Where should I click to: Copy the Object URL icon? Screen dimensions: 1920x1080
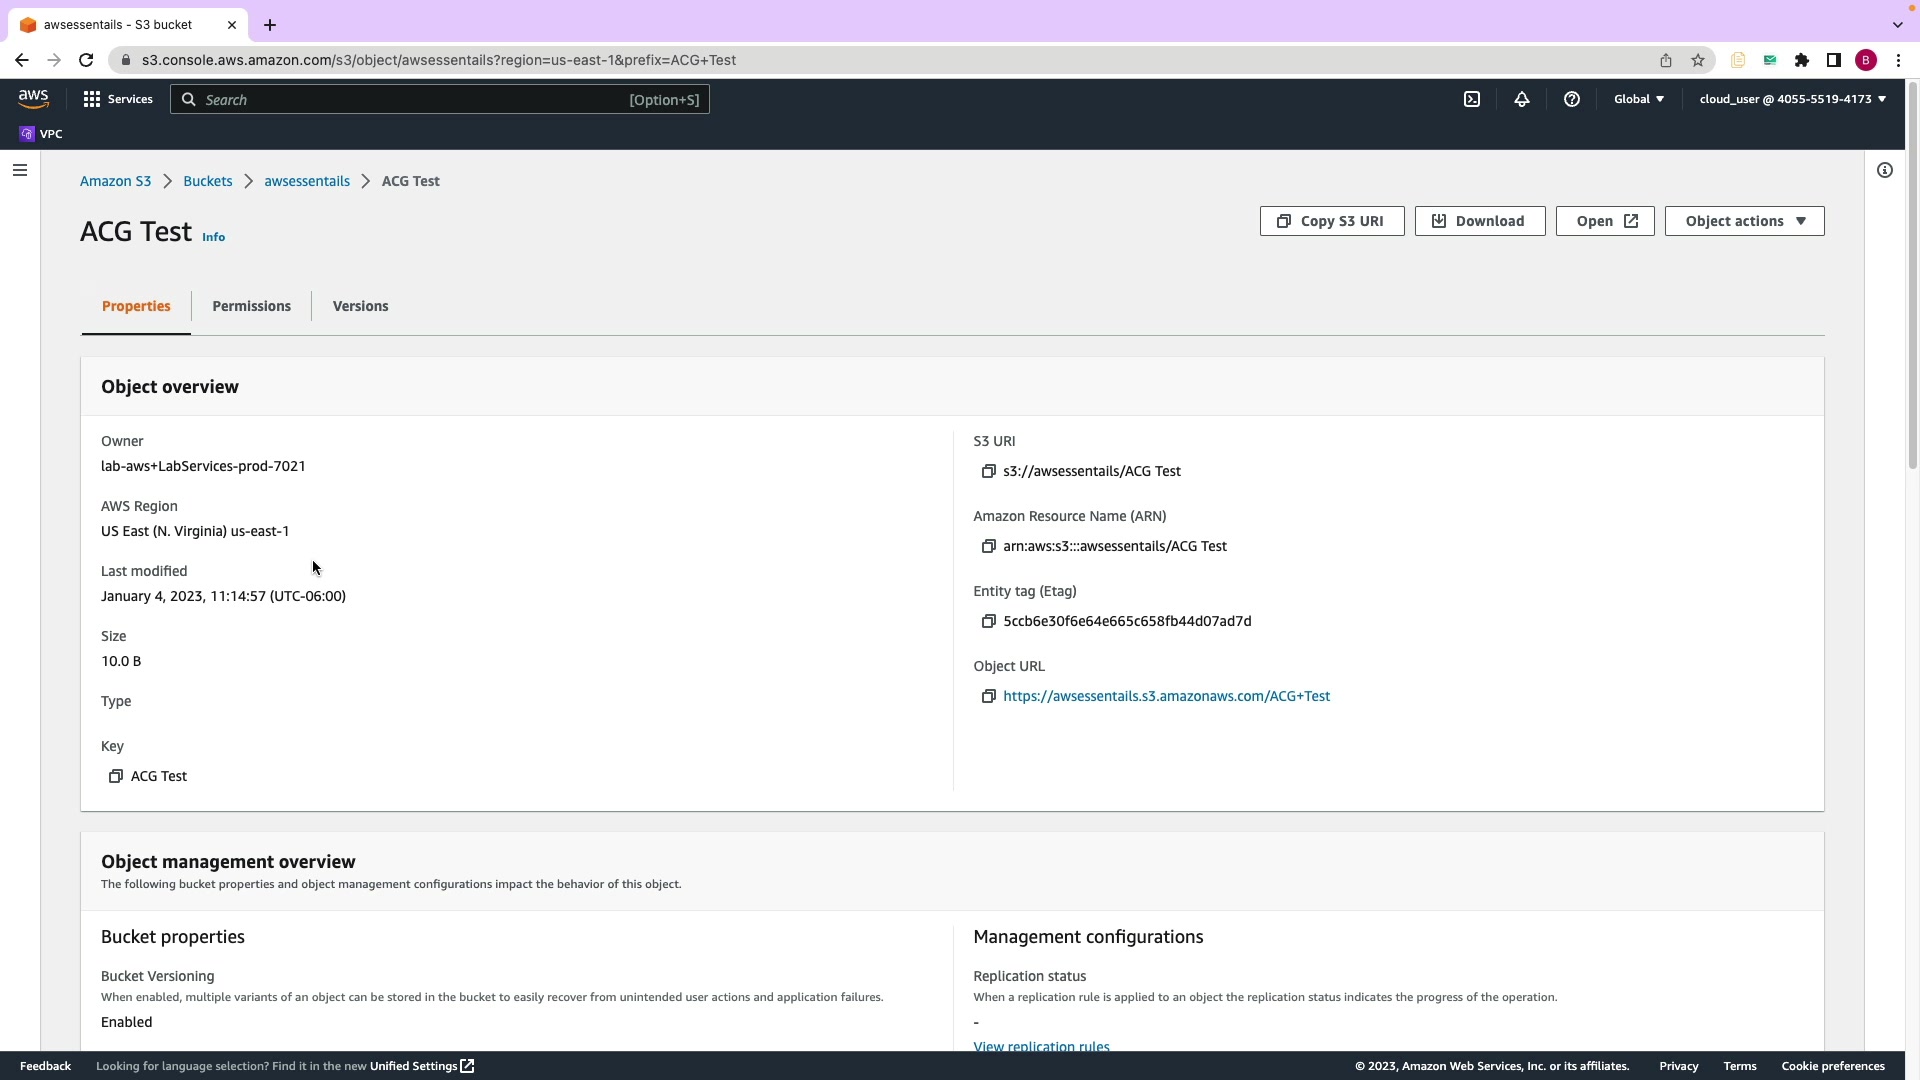[988, 696]
